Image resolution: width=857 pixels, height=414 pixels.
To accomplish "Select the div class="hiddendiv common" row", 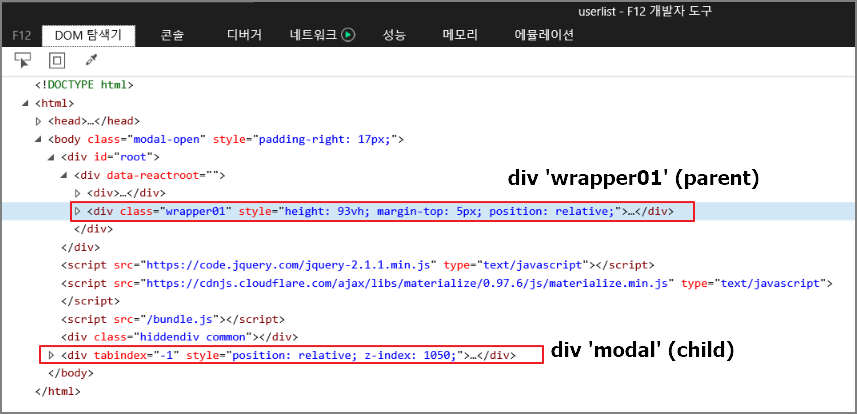I will pyautogui.click(x=179, y=337).
